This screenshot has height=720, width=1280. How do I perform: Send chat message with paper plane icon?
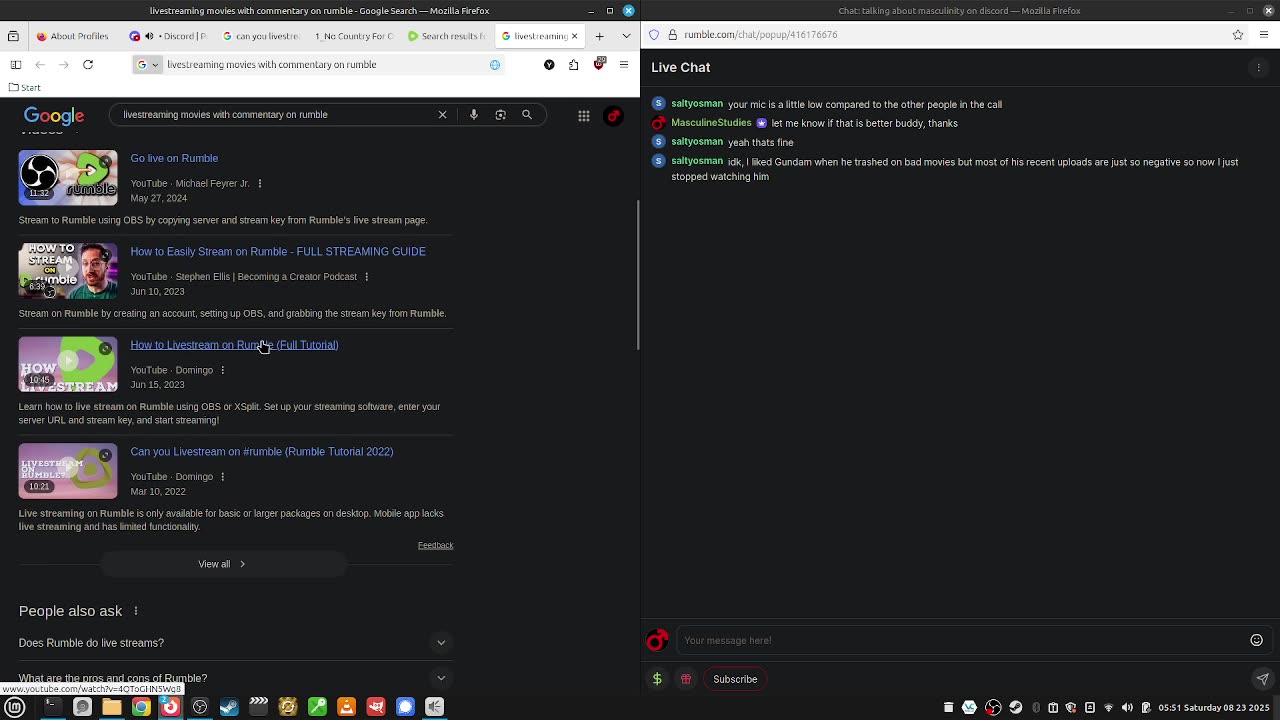[1263, 679]
